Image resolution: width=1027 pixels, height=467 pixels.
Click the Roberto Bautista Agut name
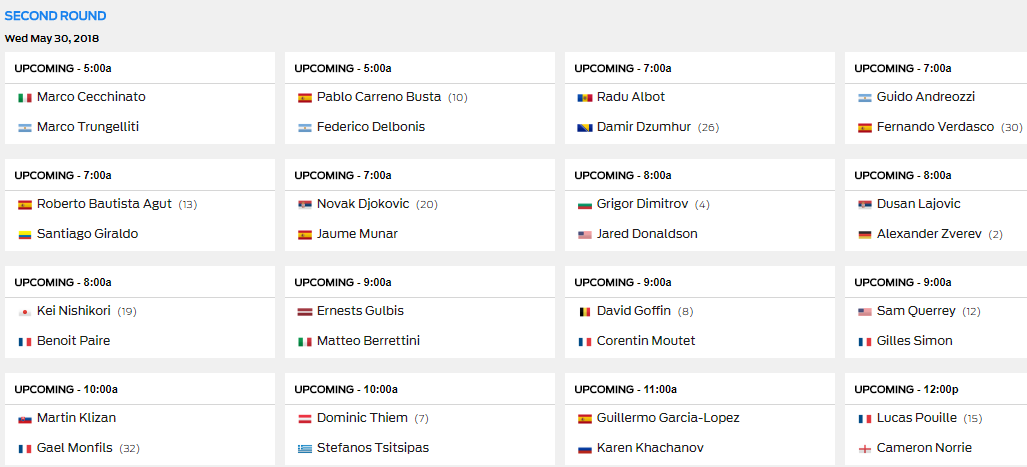click(x=105, y=204)
